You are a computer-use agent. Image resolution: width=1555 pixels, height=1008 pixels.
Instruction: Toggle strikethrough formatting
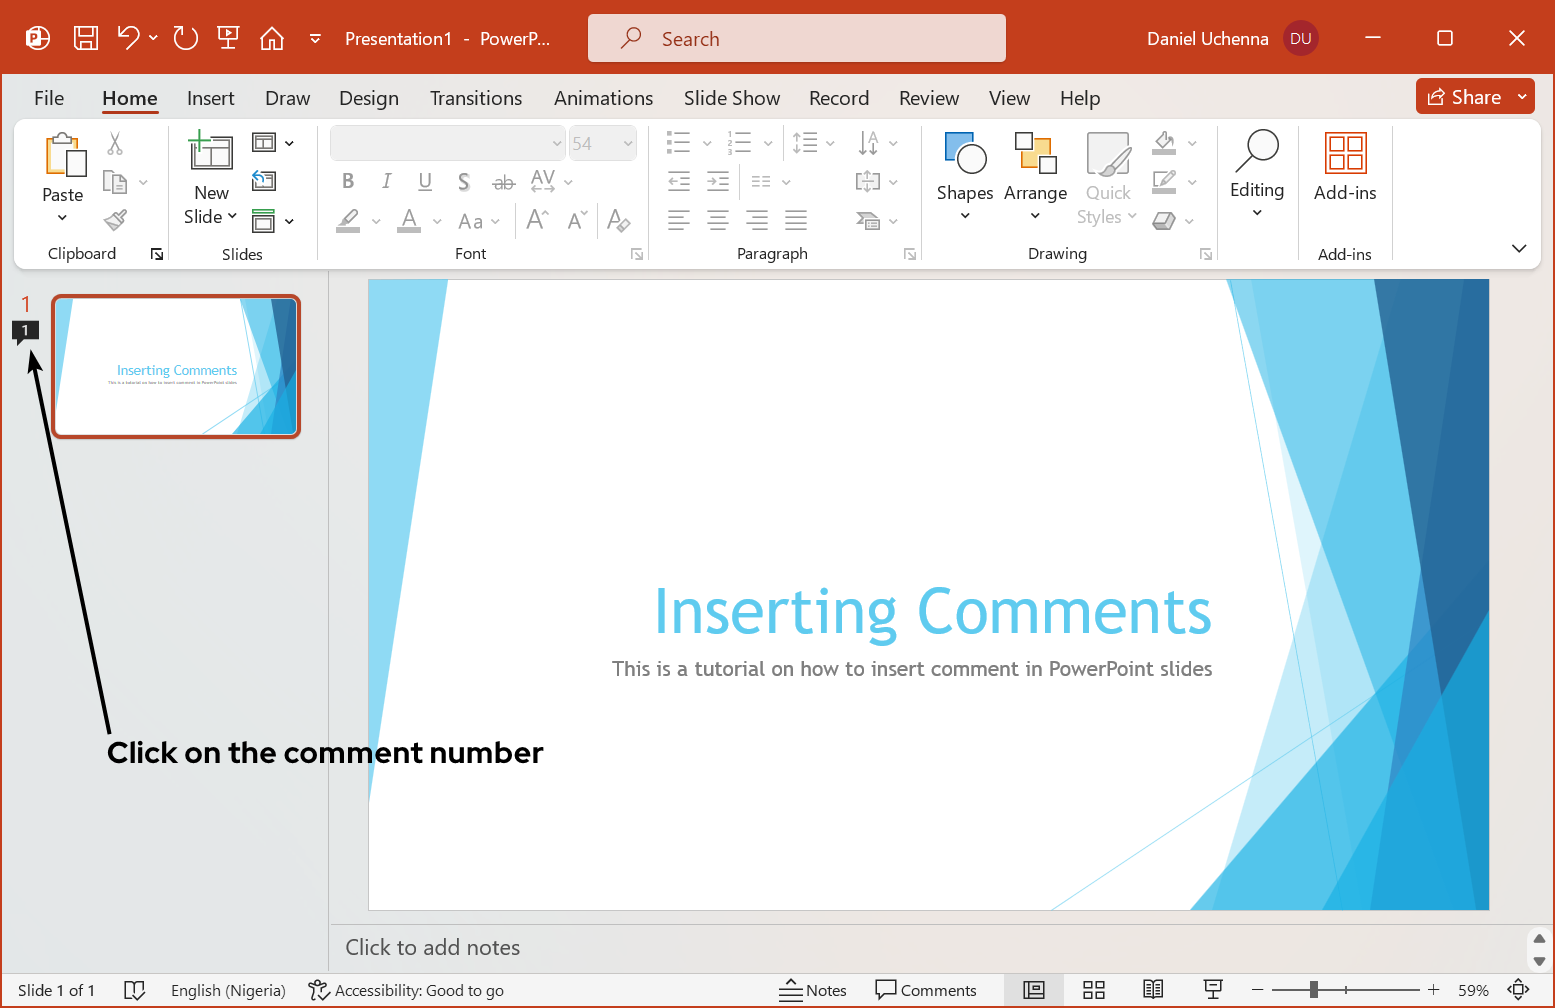coord(503,181)
